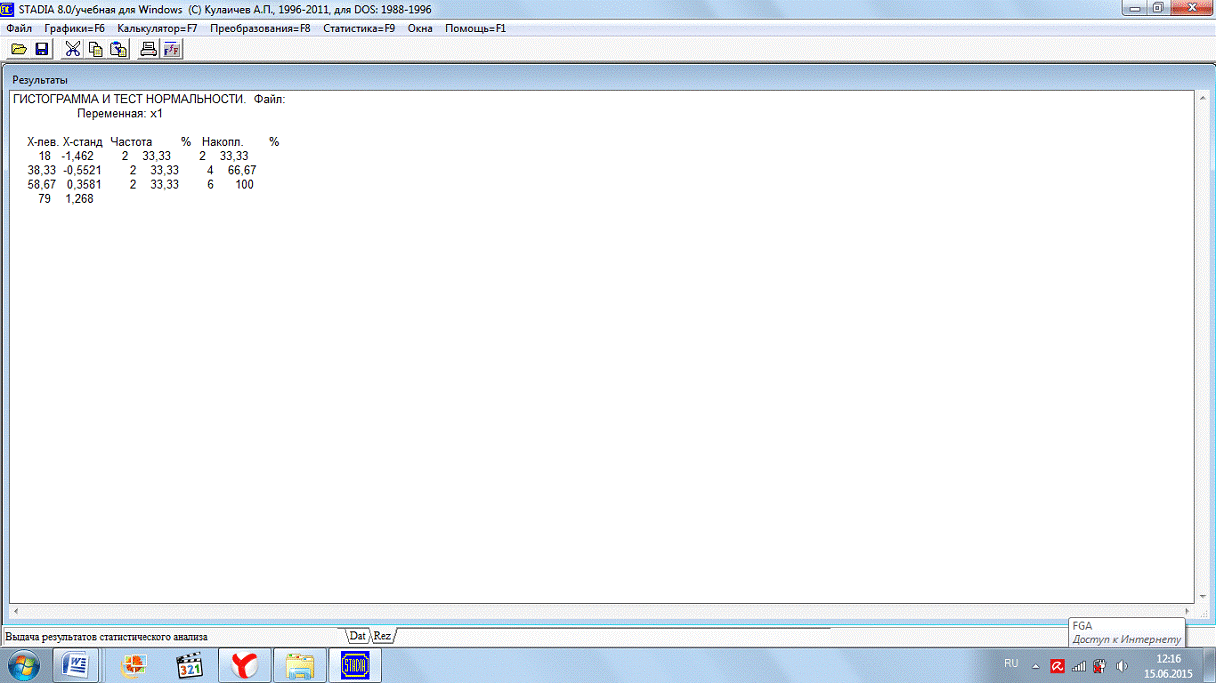Image resolution: width=1216 pixels, height=683 pixels.
Task: Click the Частота column header
Action: [x=131, y=142]
